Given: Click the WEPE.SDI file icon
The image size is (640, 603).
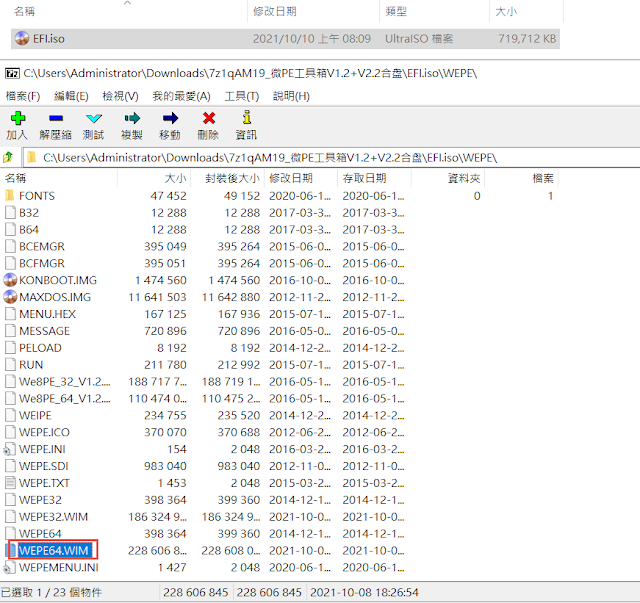Looking at the screenshot, I should (x=10, y=466).
